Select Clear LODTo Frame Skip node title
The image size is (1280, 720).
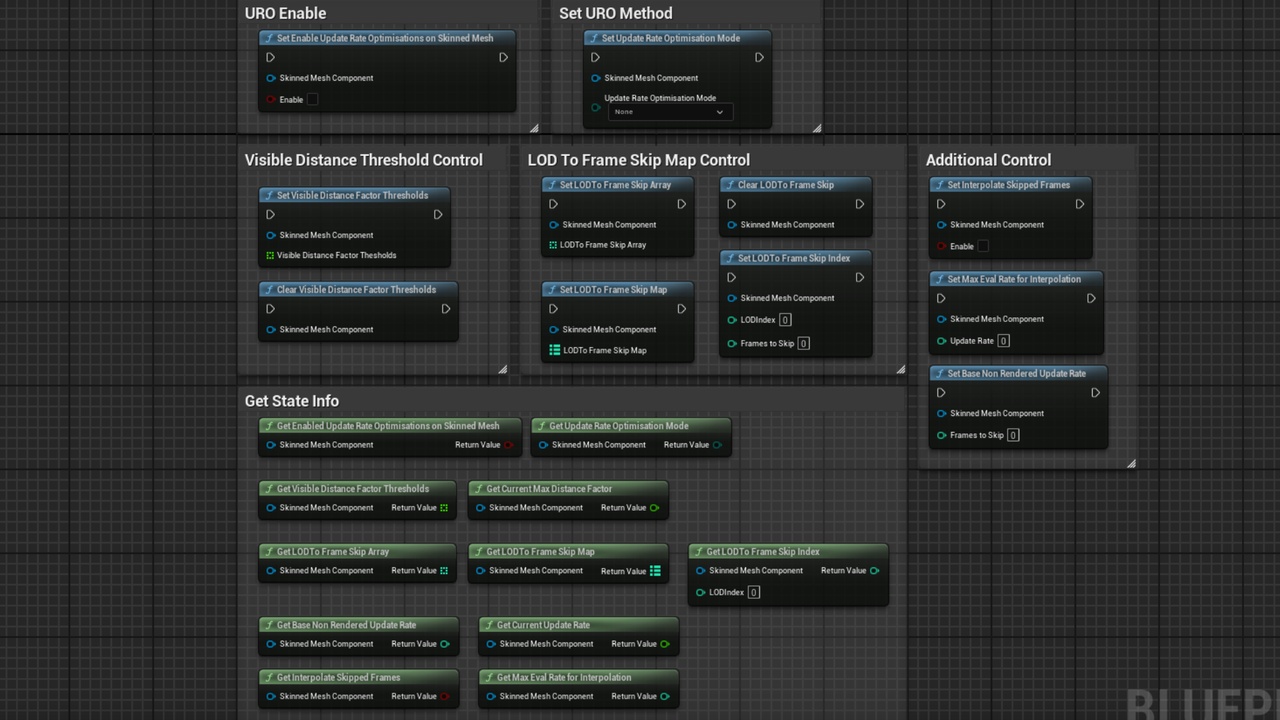(x=786, y=185)
